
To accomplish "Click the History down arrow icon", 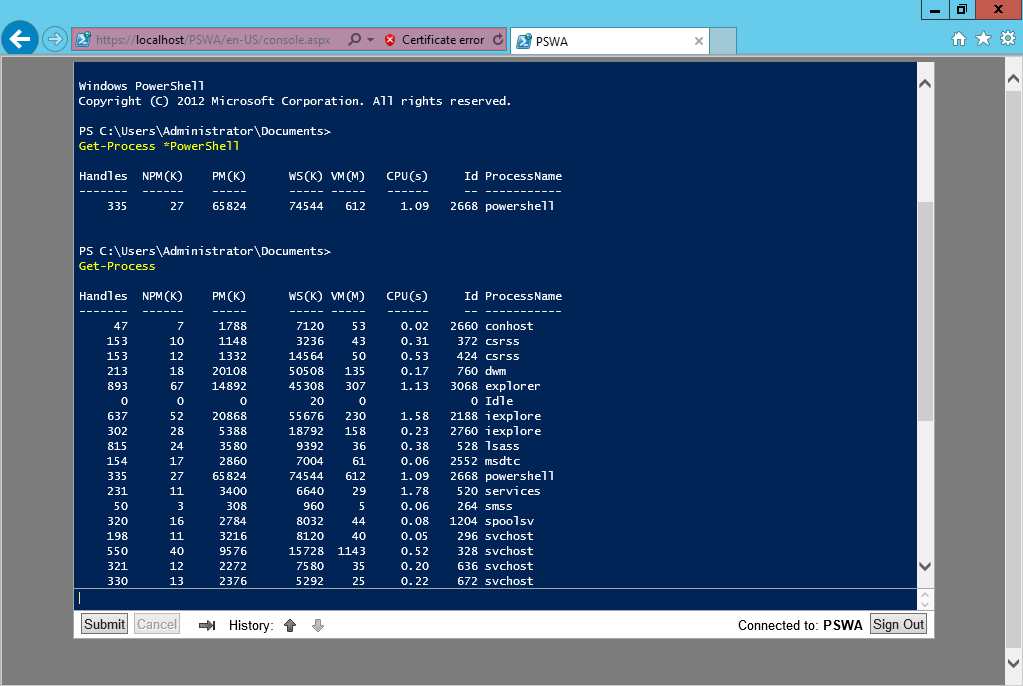I will [x=317, y=625].
